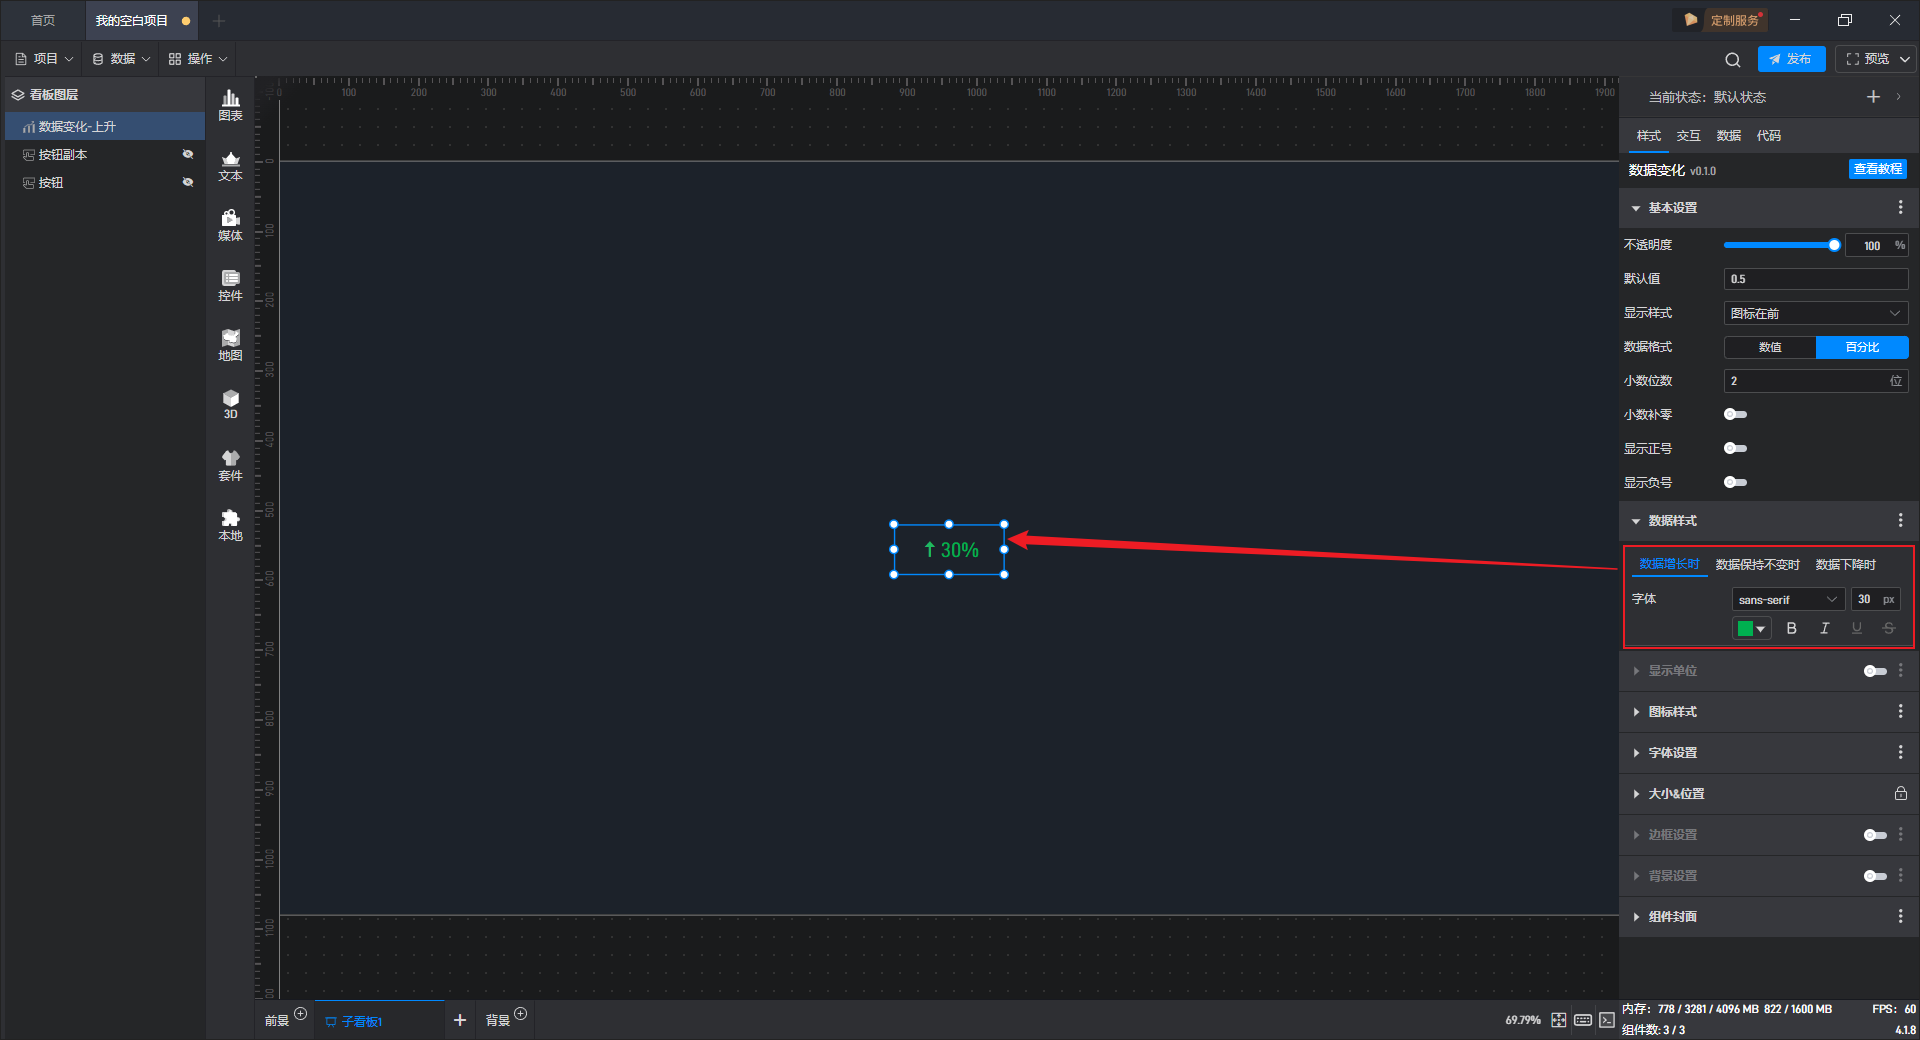Click the lock icon beside 大小&位置

click(x=1900, y=793)
